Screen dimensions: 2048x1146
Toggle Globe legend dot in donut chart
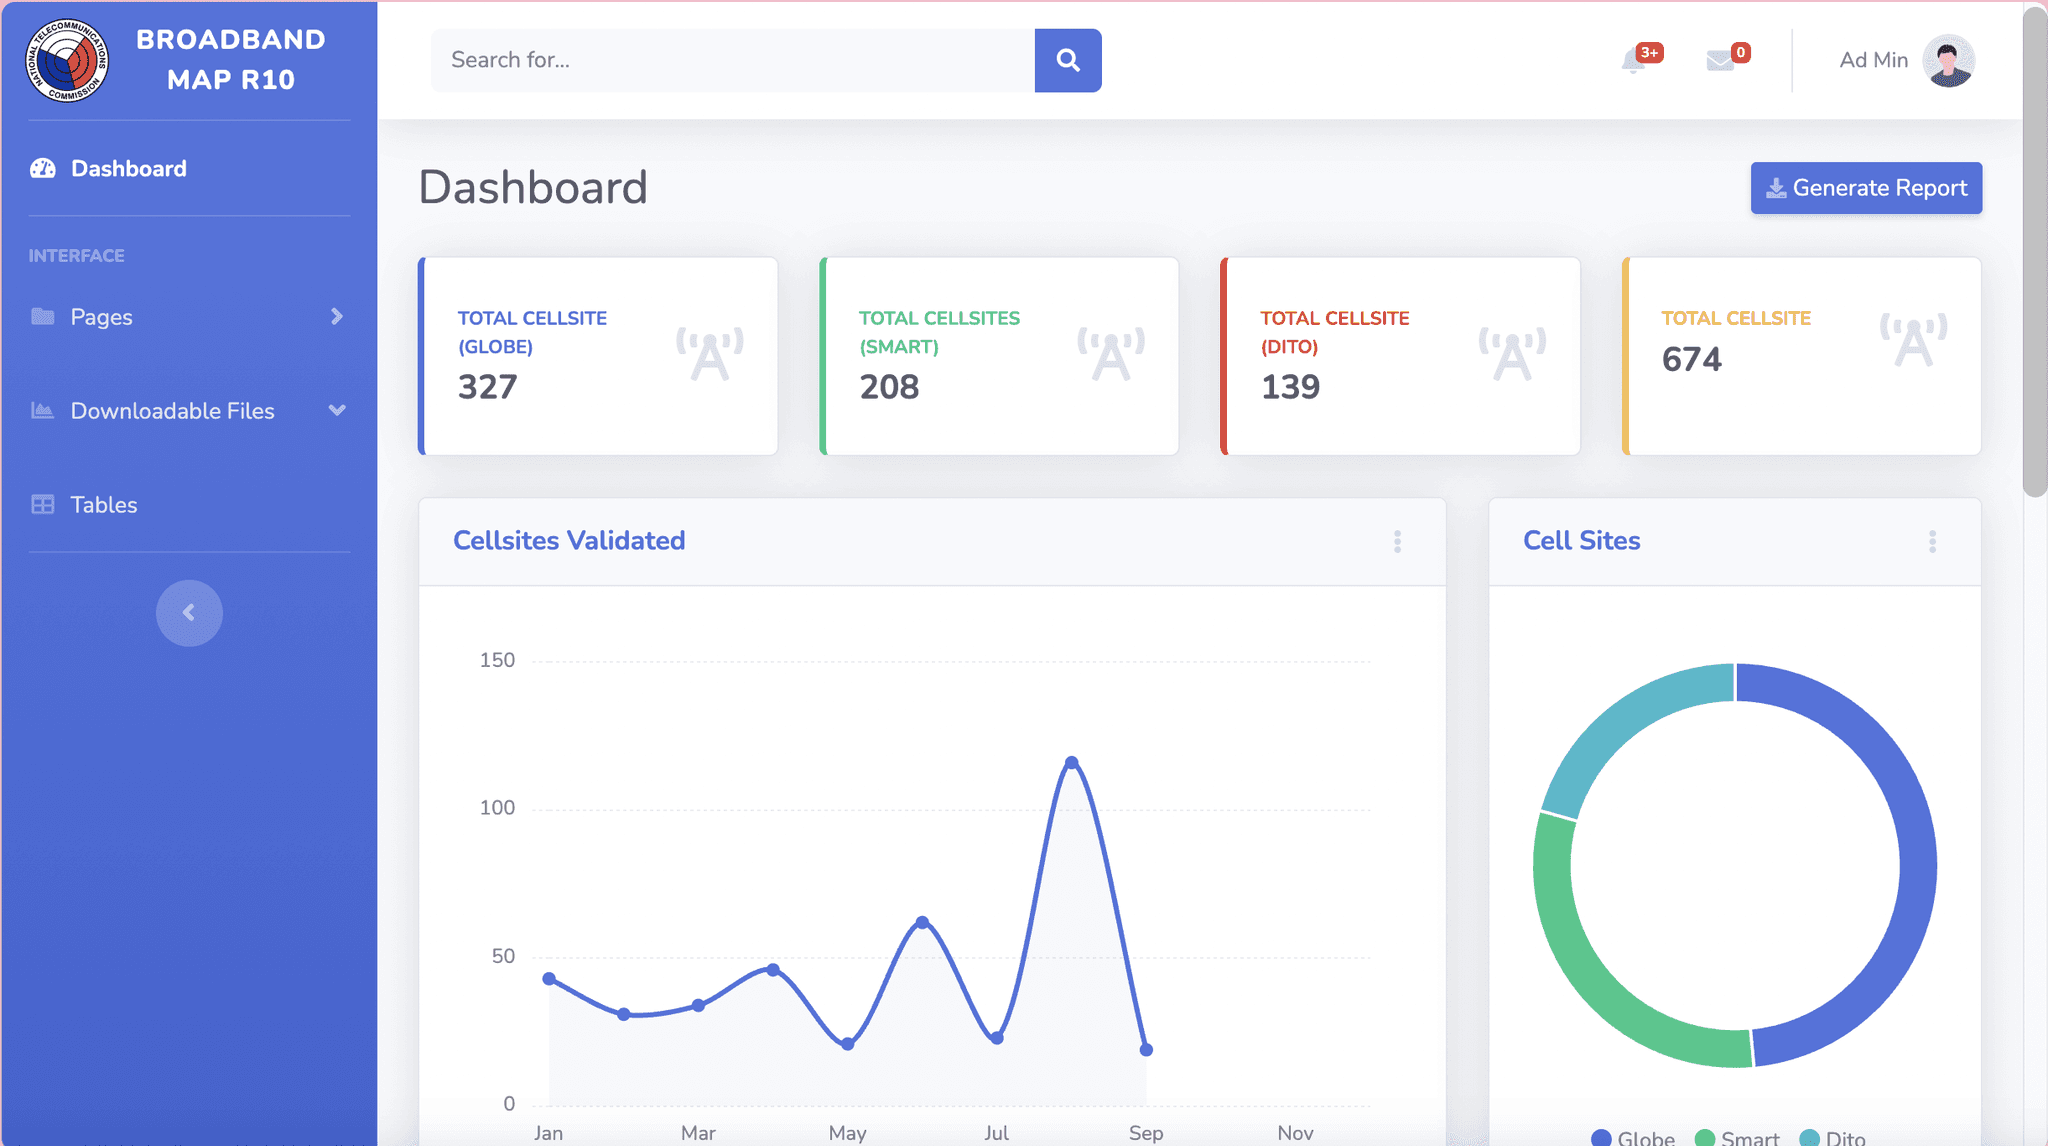pyautogui.click(x=1601, y=1137)
